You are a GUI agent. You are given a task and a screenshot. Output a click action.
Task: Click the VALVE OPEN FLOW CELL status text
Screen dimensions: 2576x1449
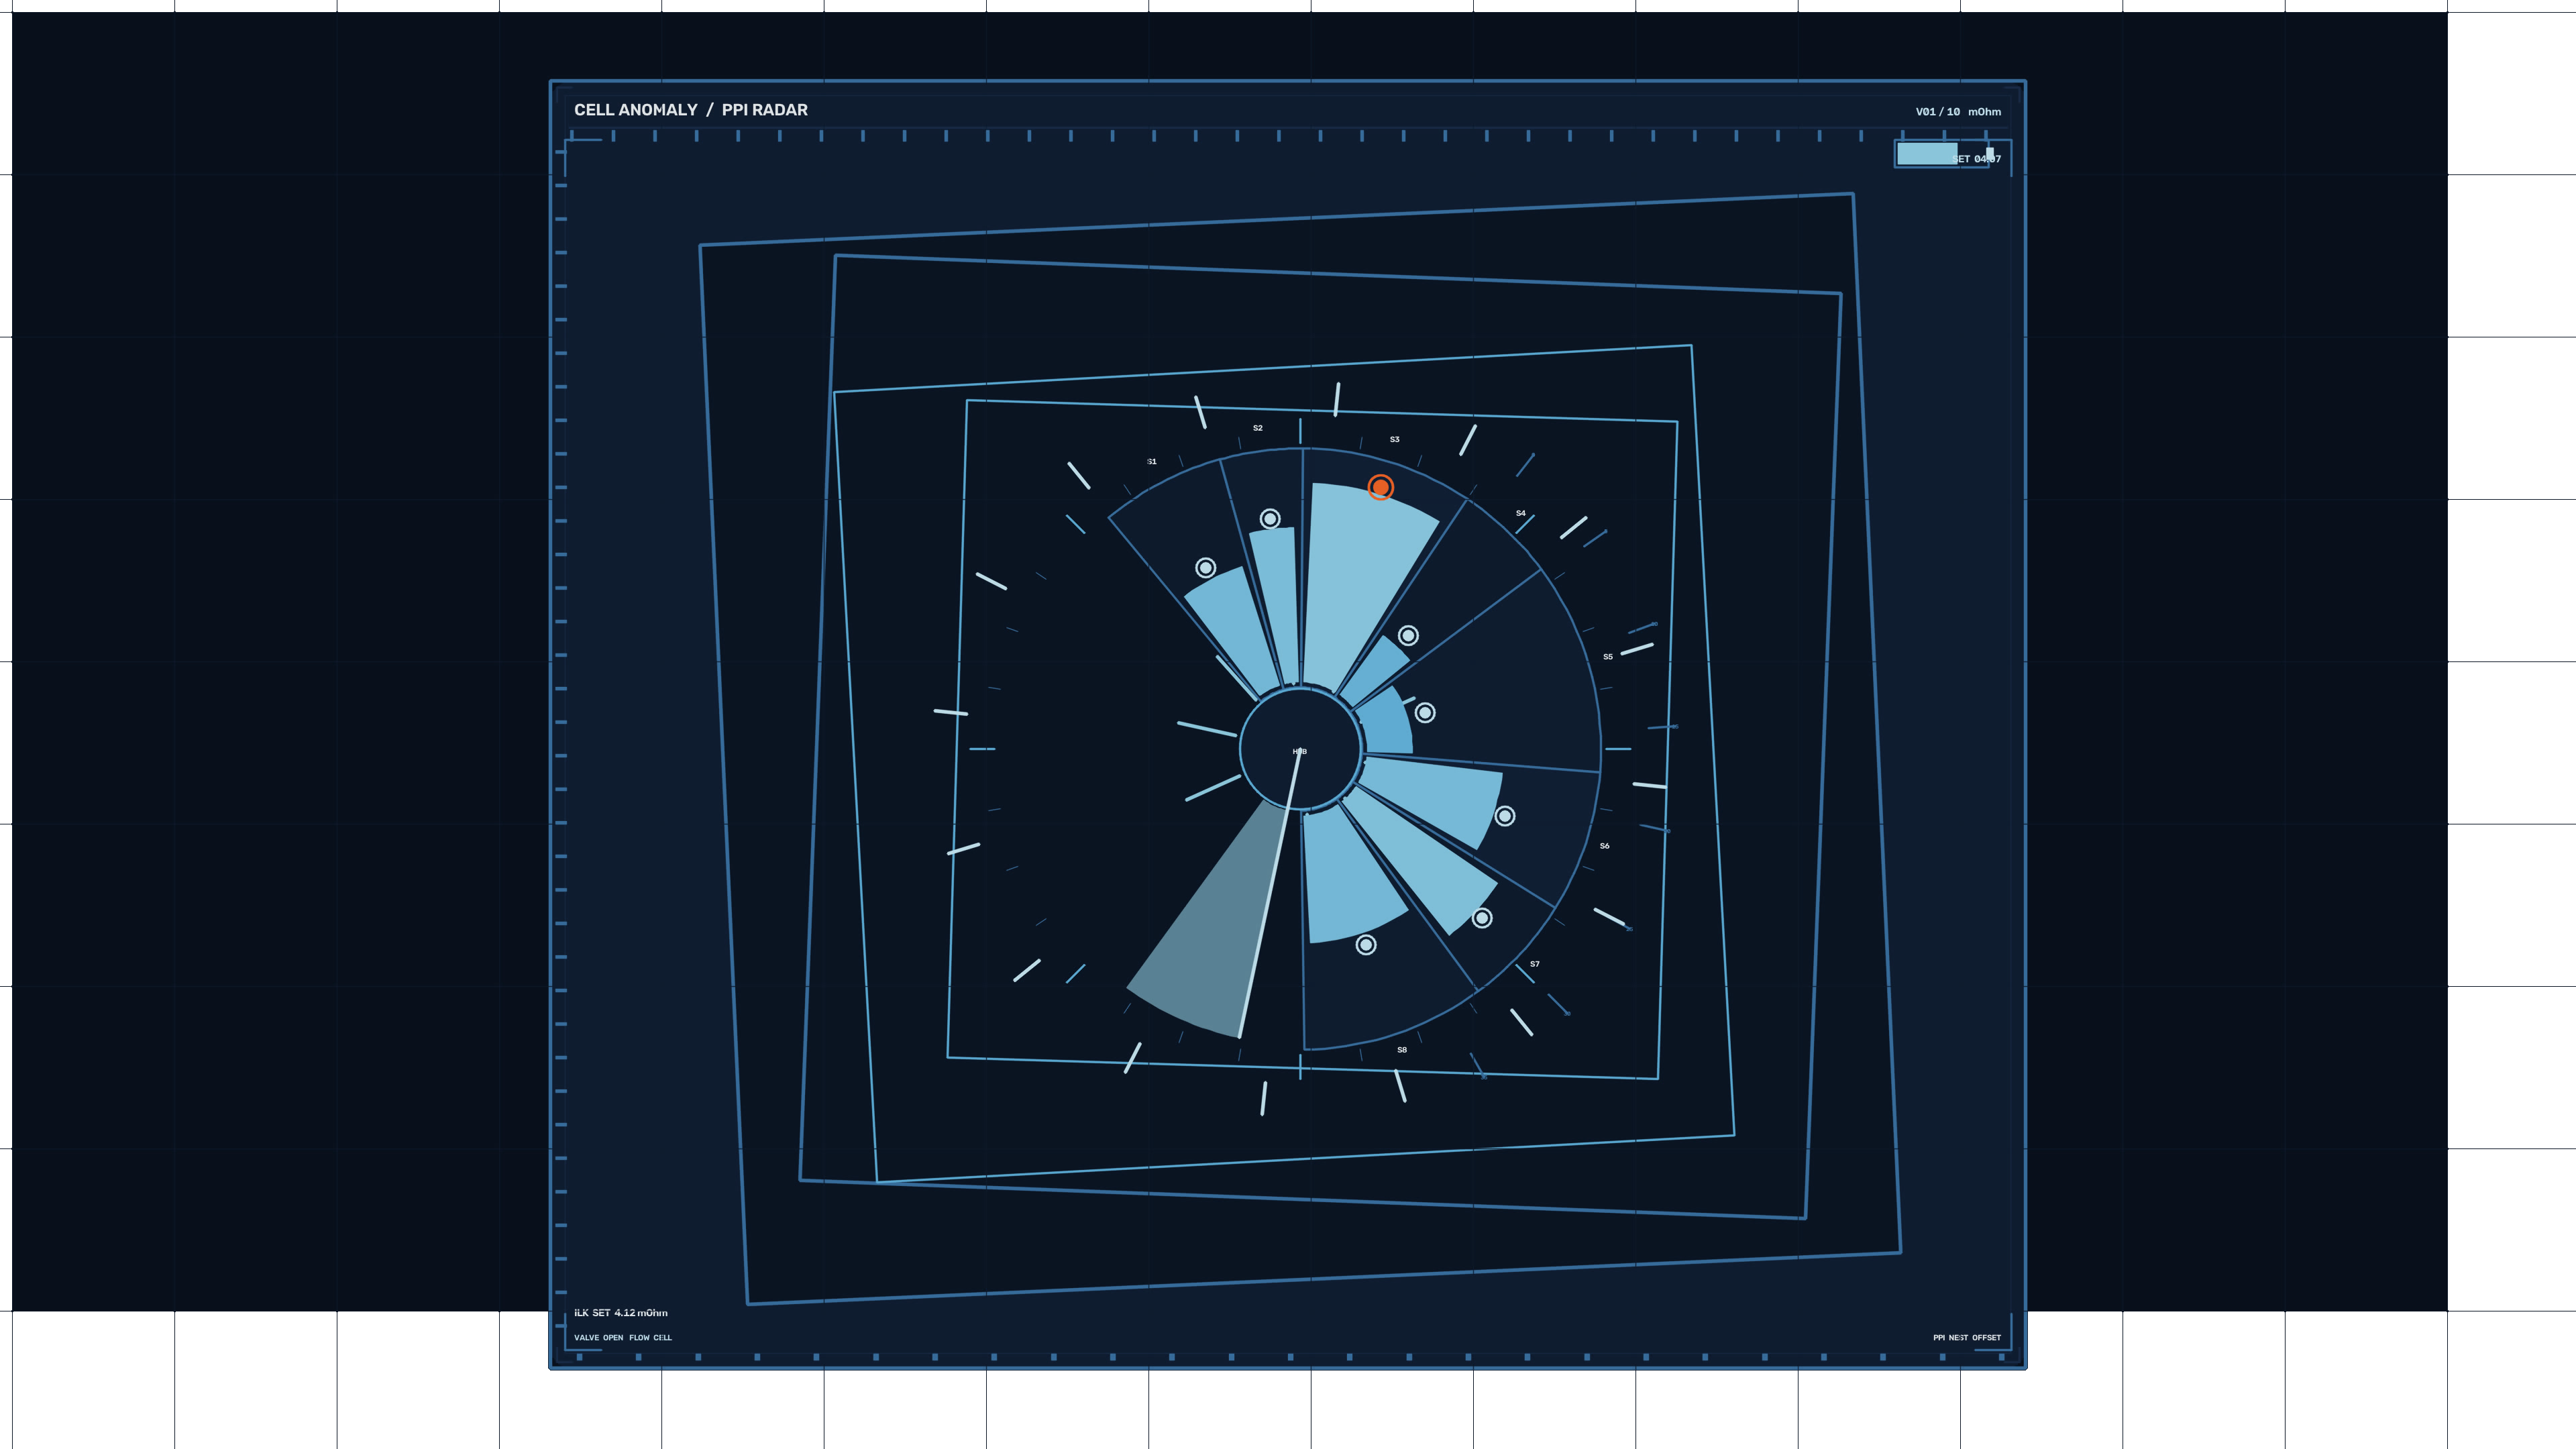tap(623, 1338)
